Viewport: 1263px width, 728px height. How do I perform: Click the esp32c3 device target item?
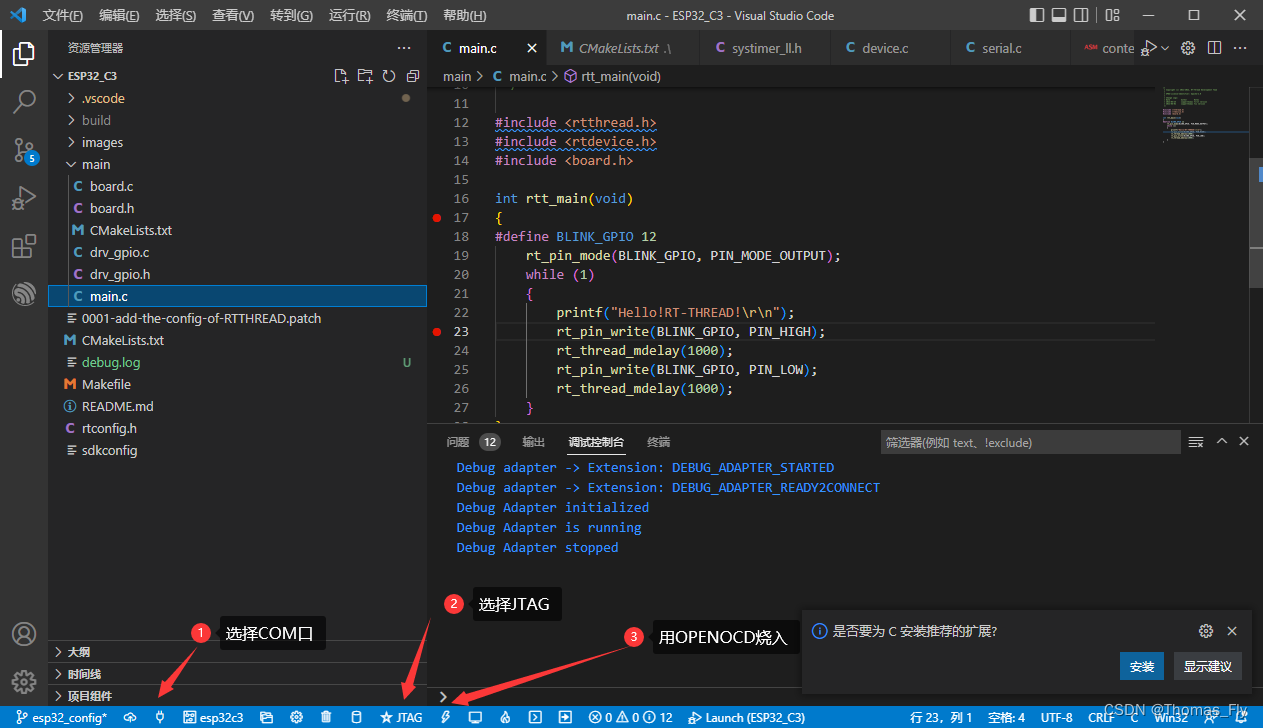(213, 717)
